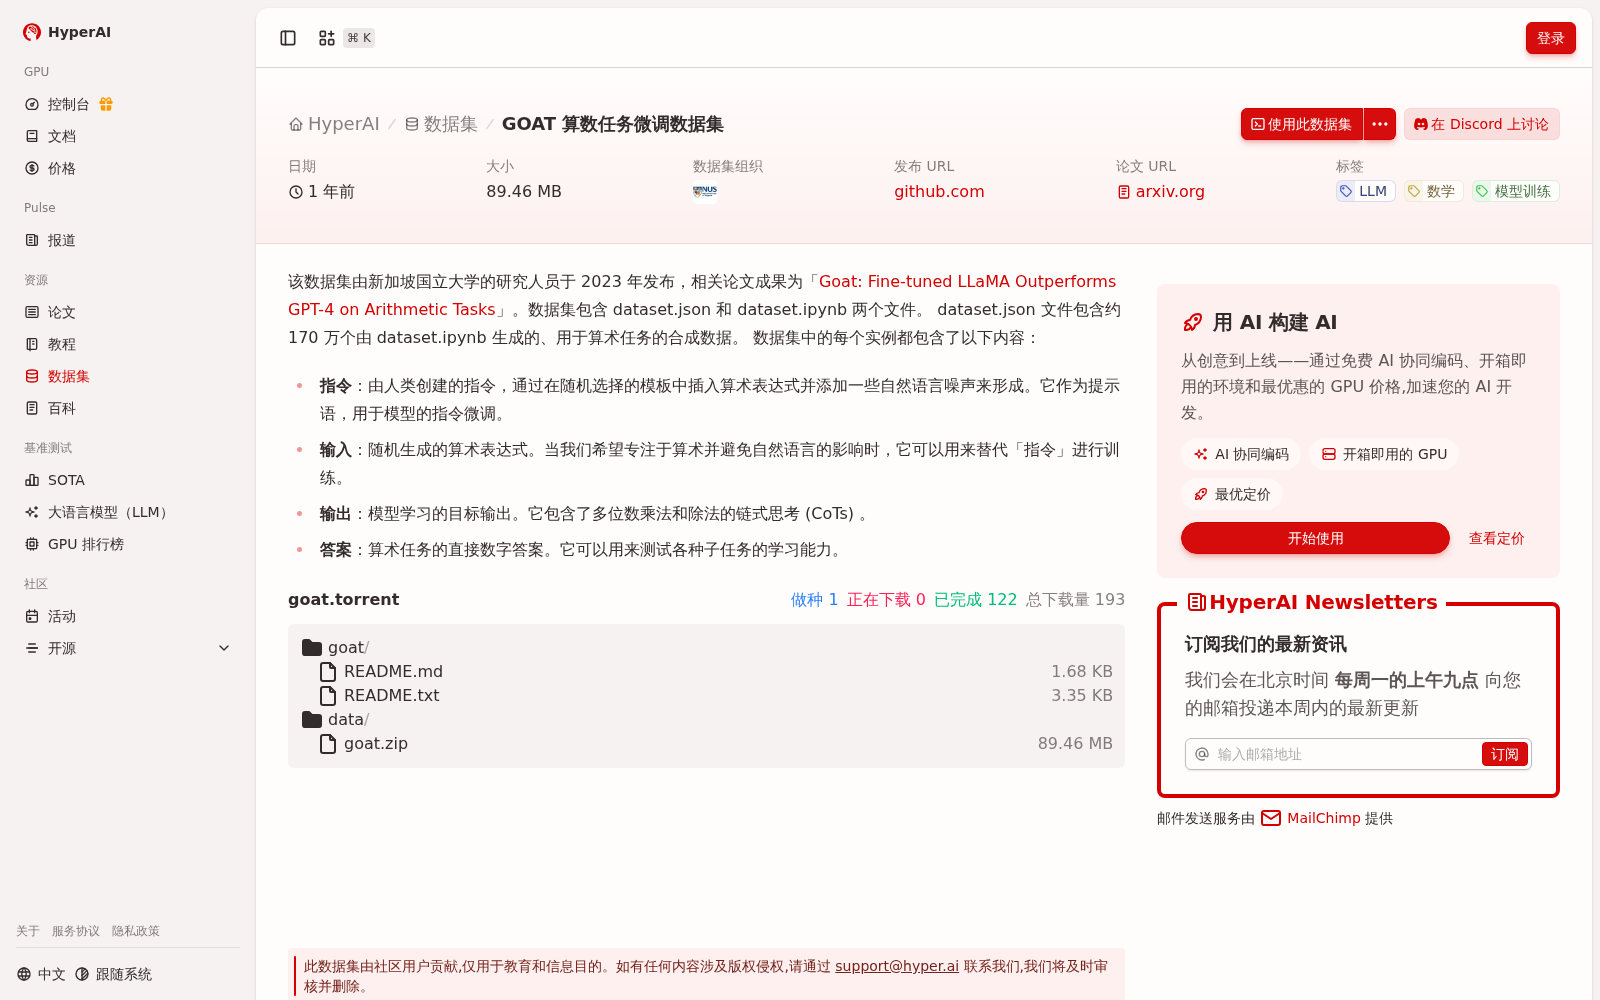
Task: Click the 开始使用 button
Action: tap(1315, 538)
